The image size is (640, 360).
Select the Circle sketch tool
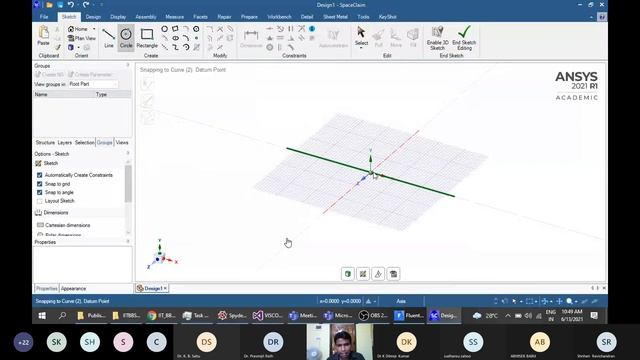[126, 38]
